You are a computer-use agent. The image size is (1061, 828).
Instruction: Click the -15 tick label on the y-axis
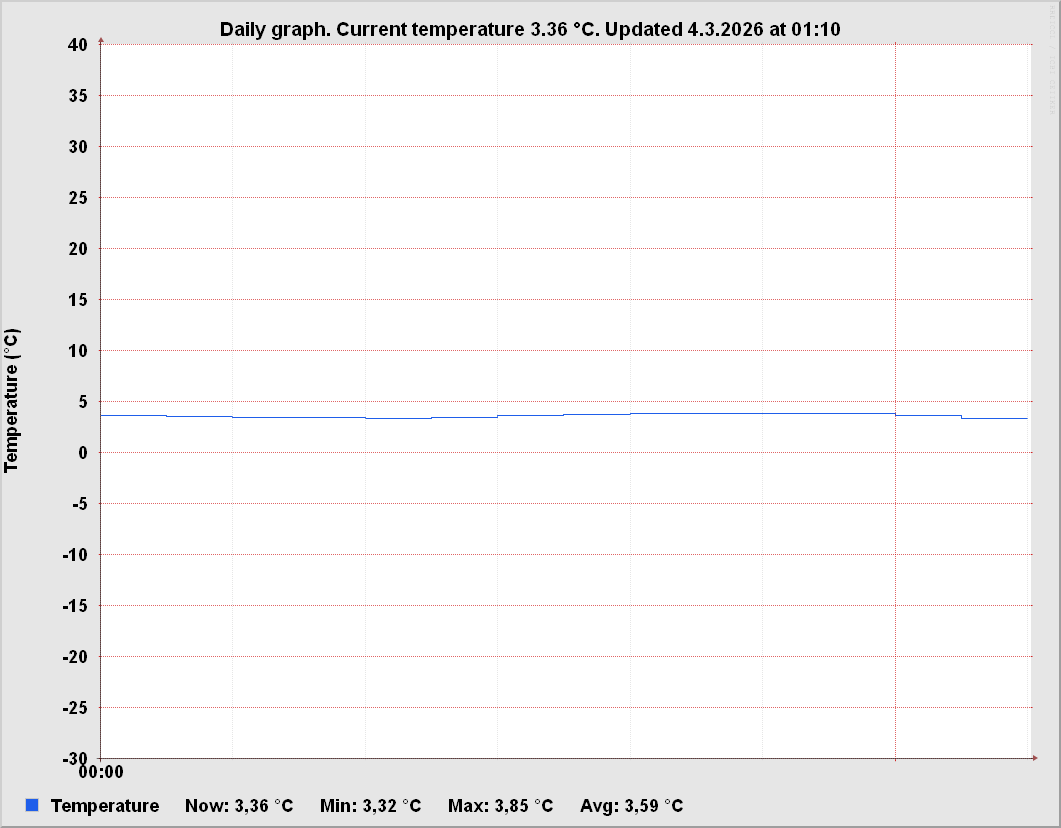76,605
